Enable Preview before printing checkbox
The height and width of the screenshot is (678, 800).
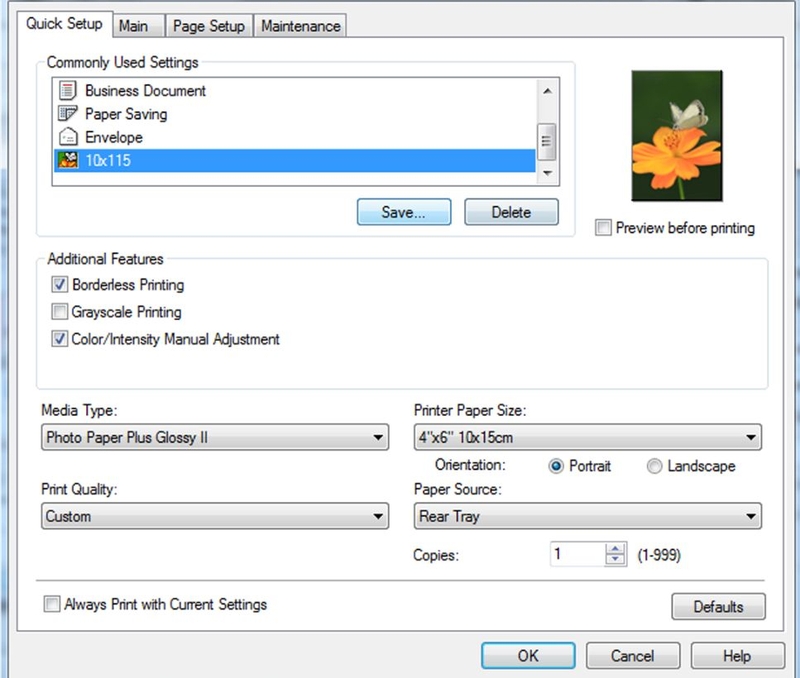point(603,228)
